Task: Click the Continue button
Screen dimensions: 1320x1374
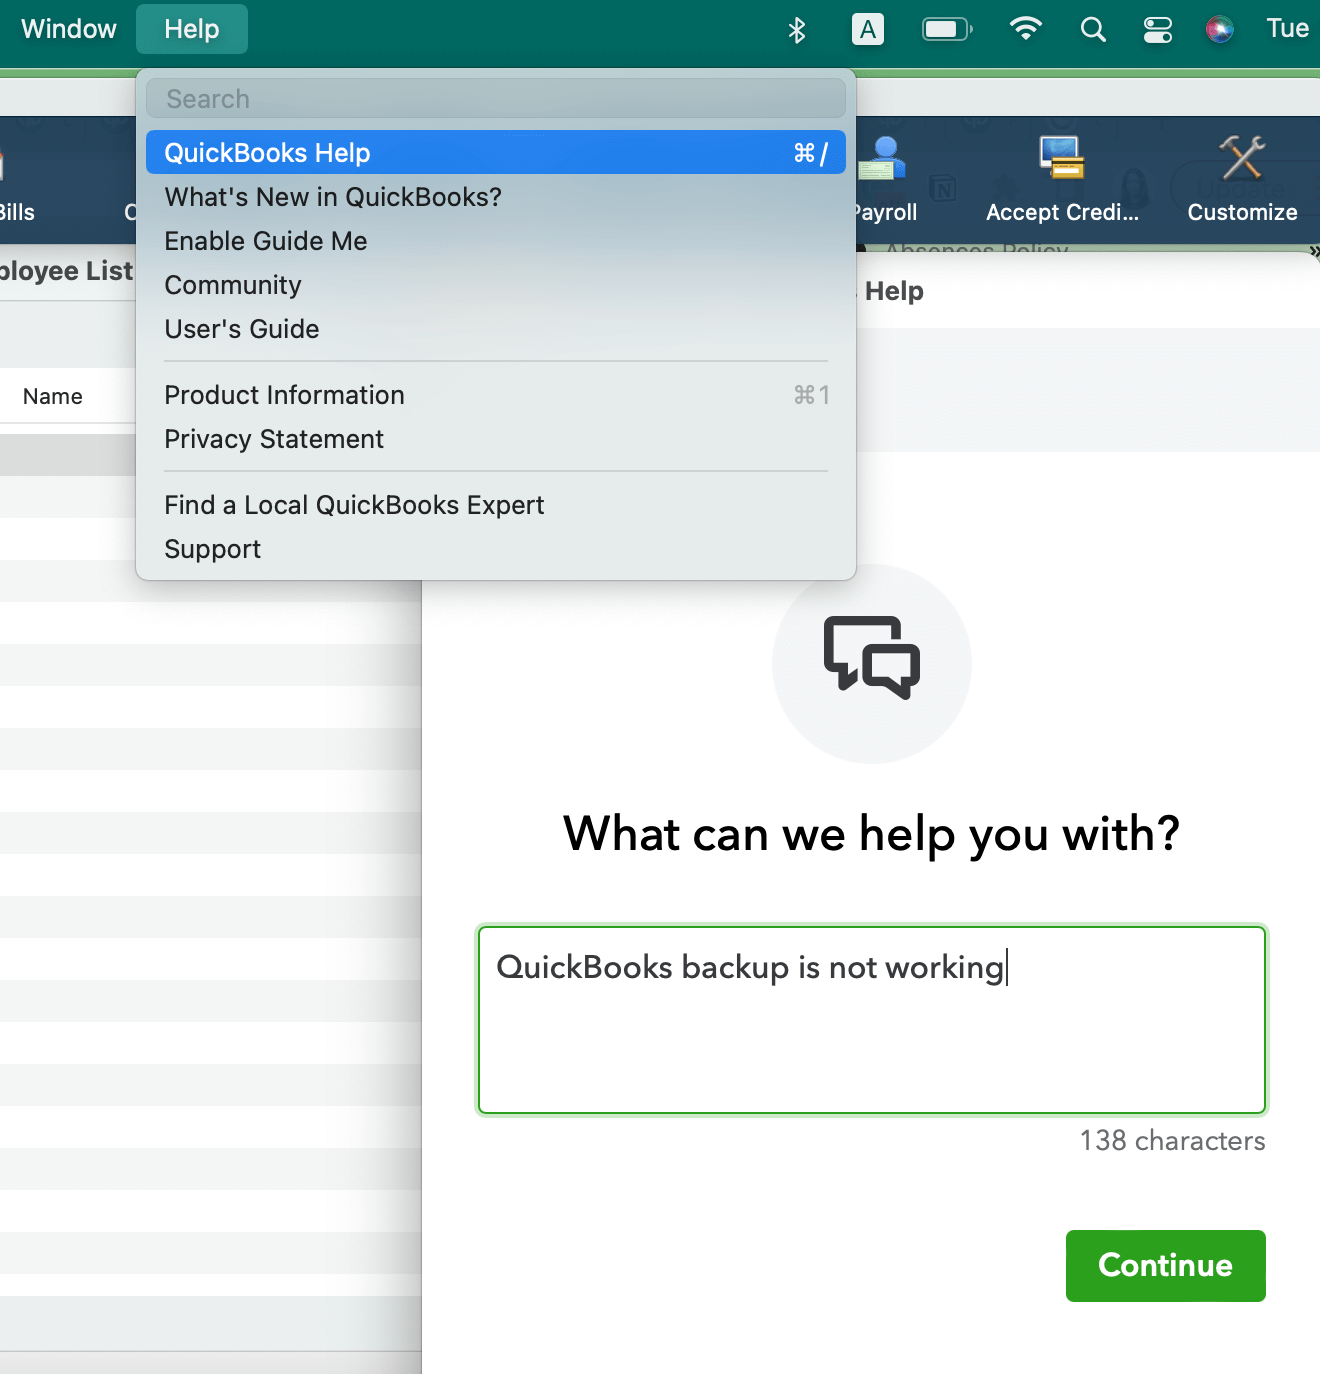Action: 1164,1266
